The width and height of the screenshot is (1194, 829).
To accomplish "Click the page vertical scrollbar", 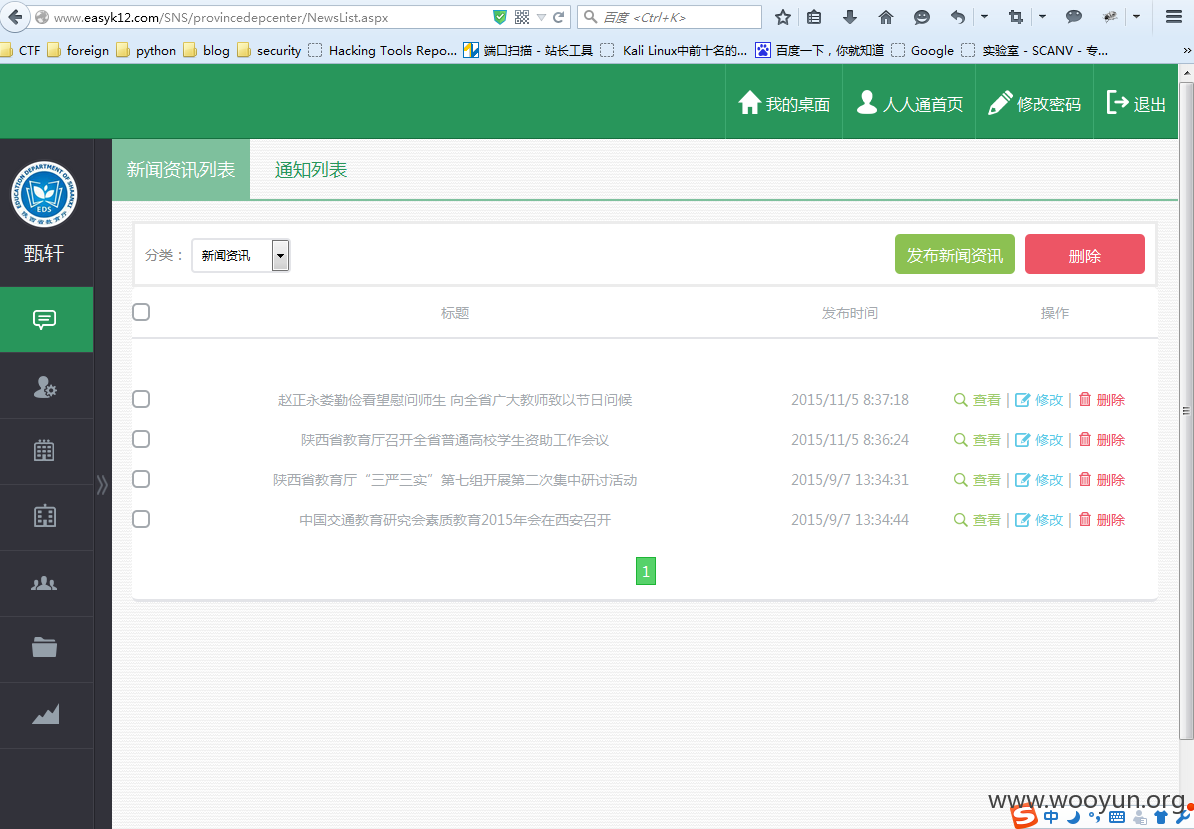I will pyautogui.click(x=1186, y=410).
